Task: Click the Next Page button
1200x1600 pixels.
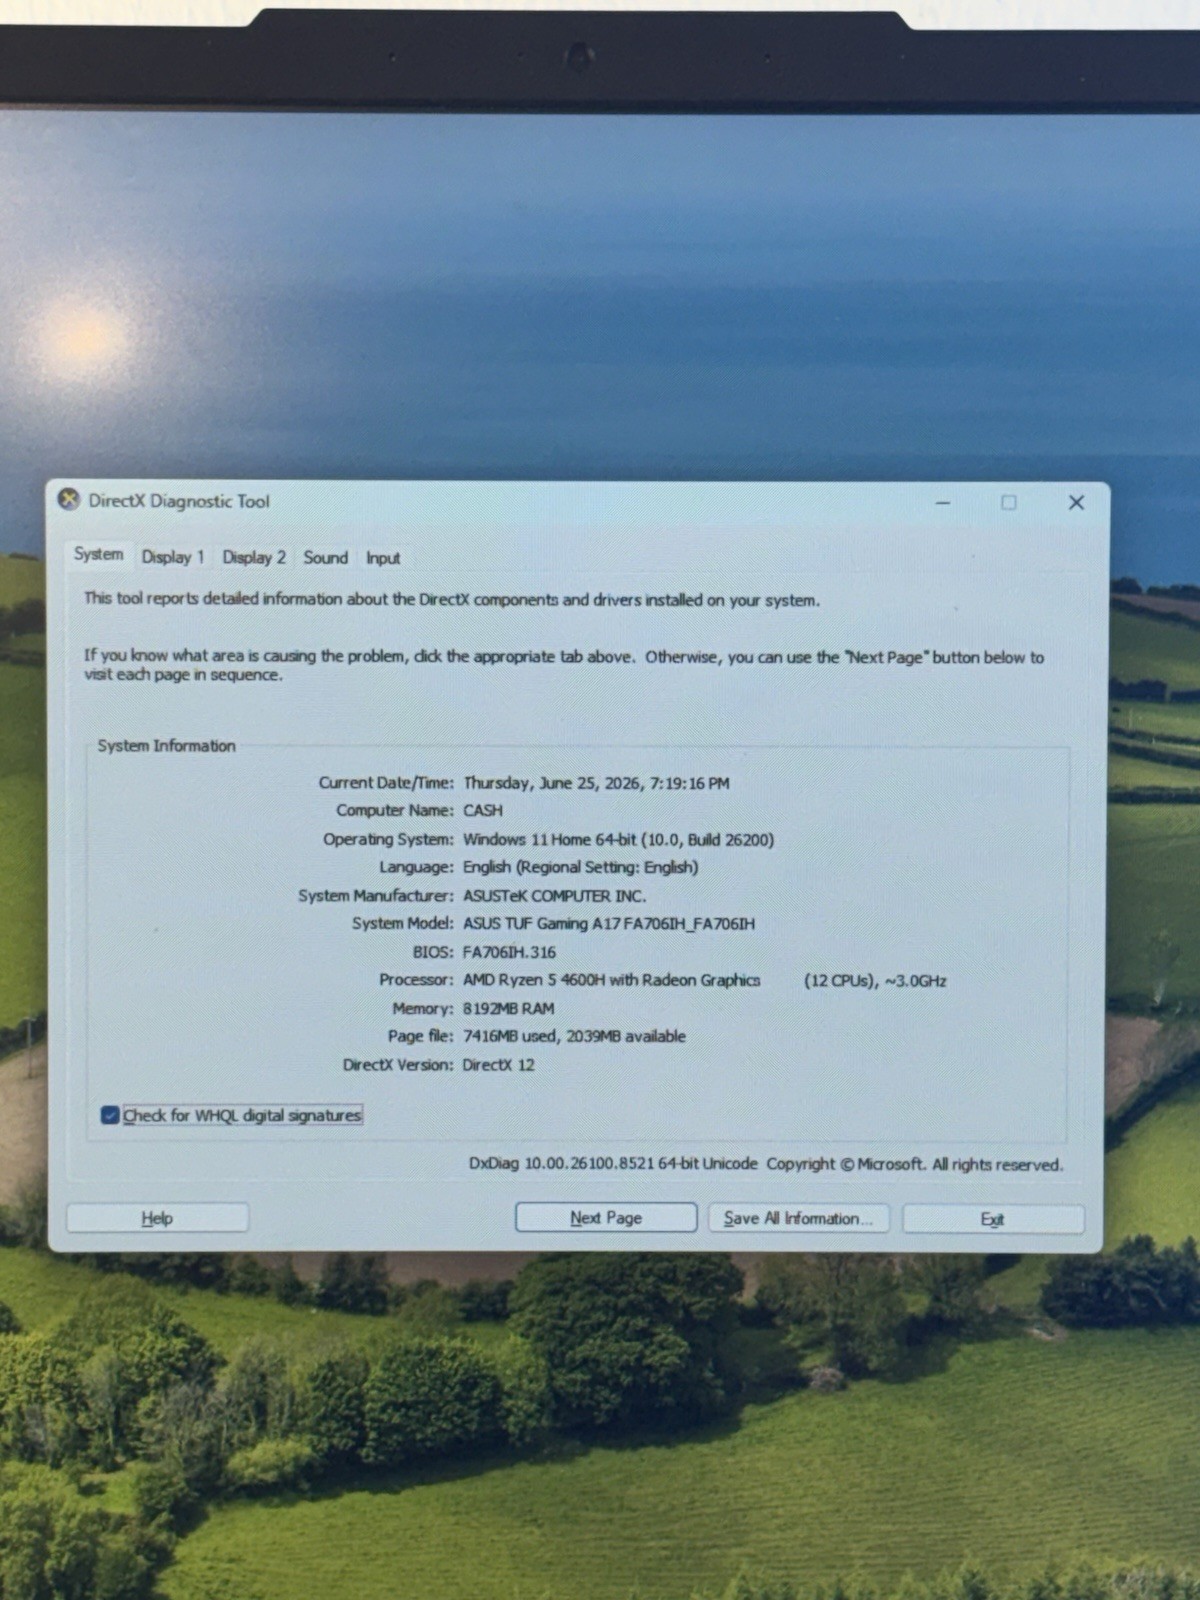Action: click(x=606, y=1218)
